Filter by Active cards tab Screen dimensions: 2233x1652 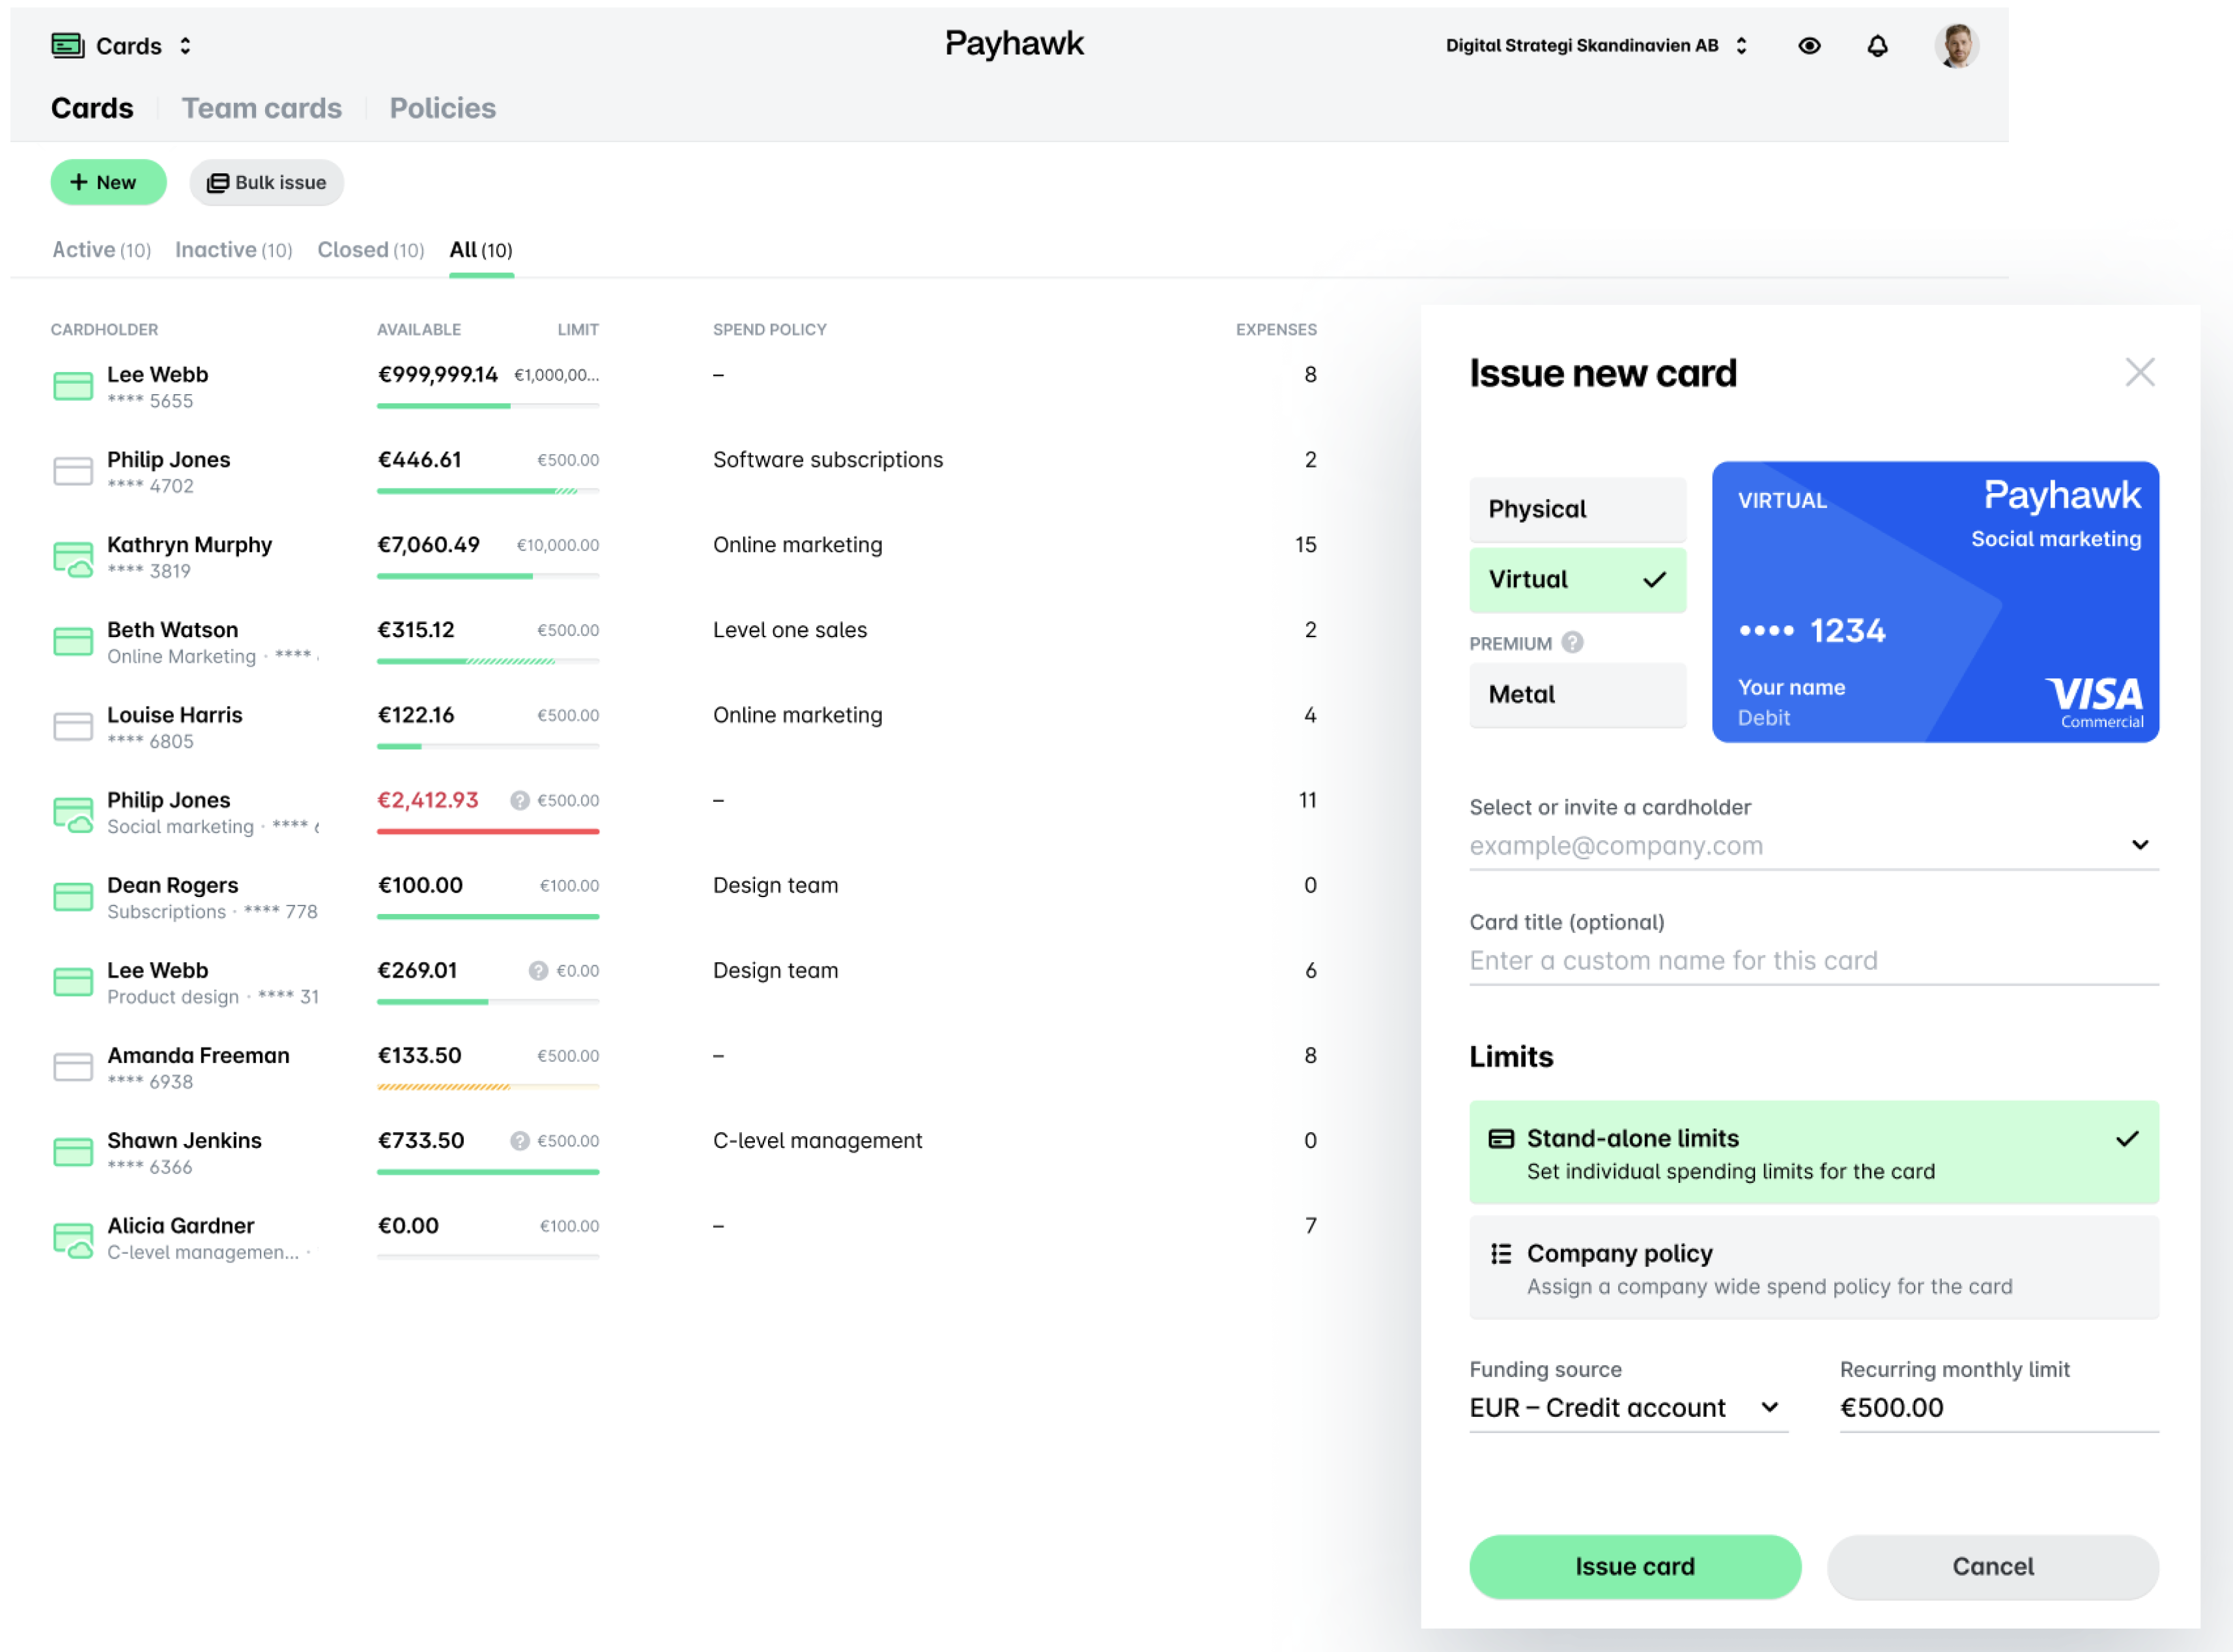(x=101, y=250)
